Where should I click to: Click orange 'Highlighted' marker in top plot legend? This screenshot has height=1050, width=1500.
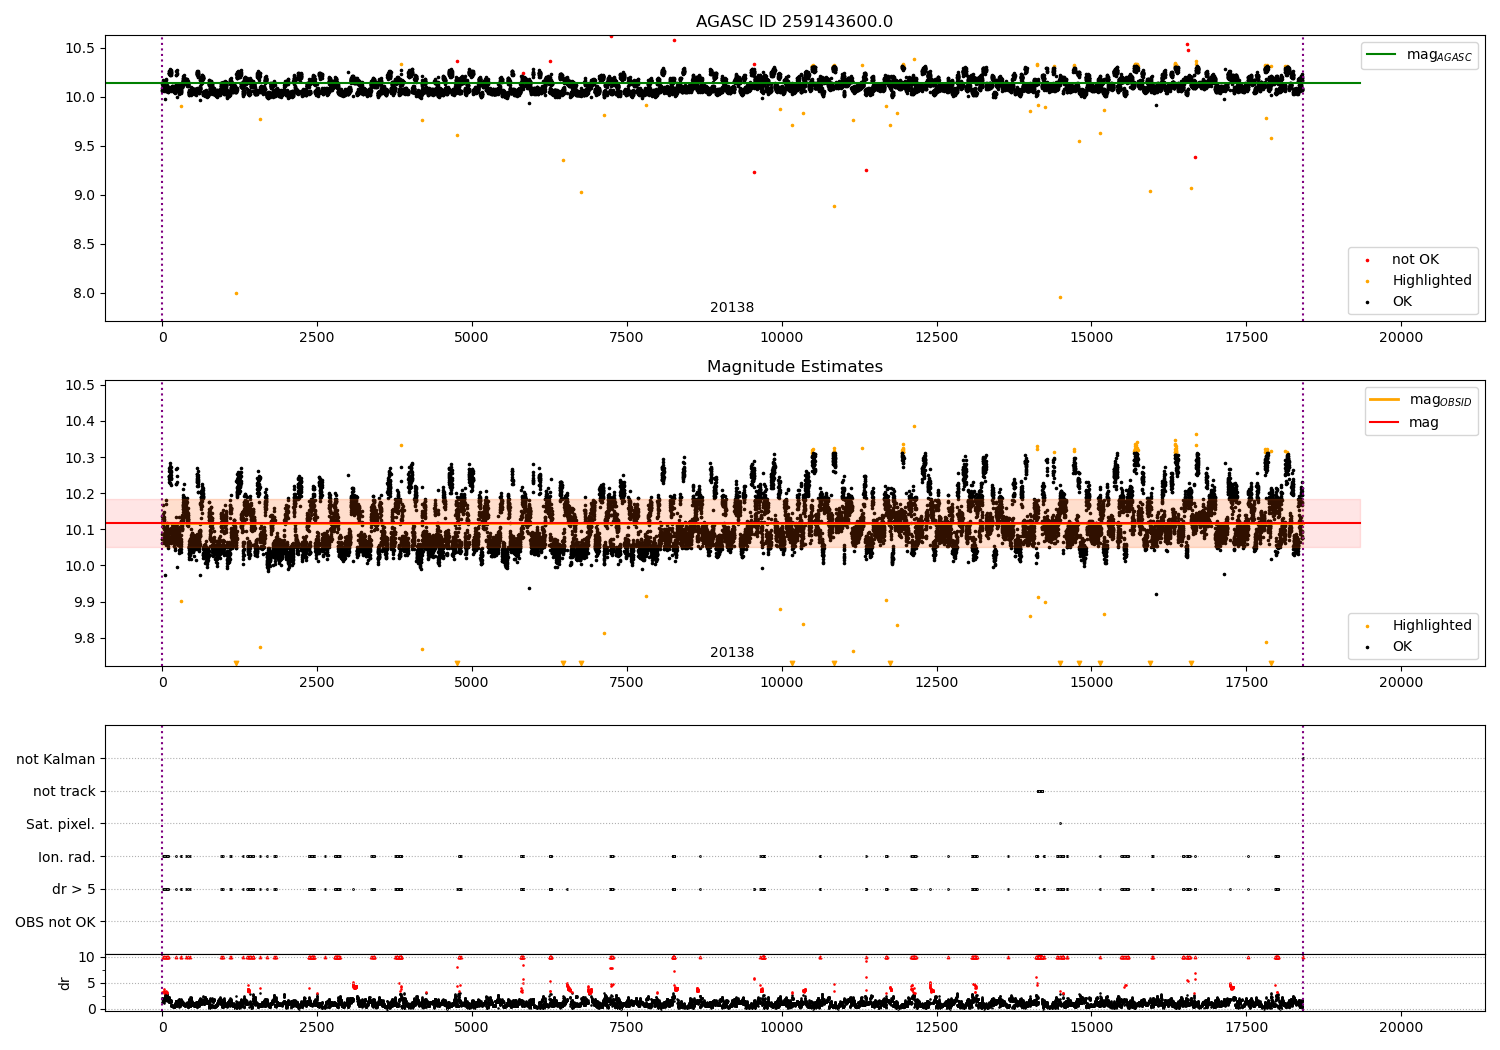point(1367,281)
